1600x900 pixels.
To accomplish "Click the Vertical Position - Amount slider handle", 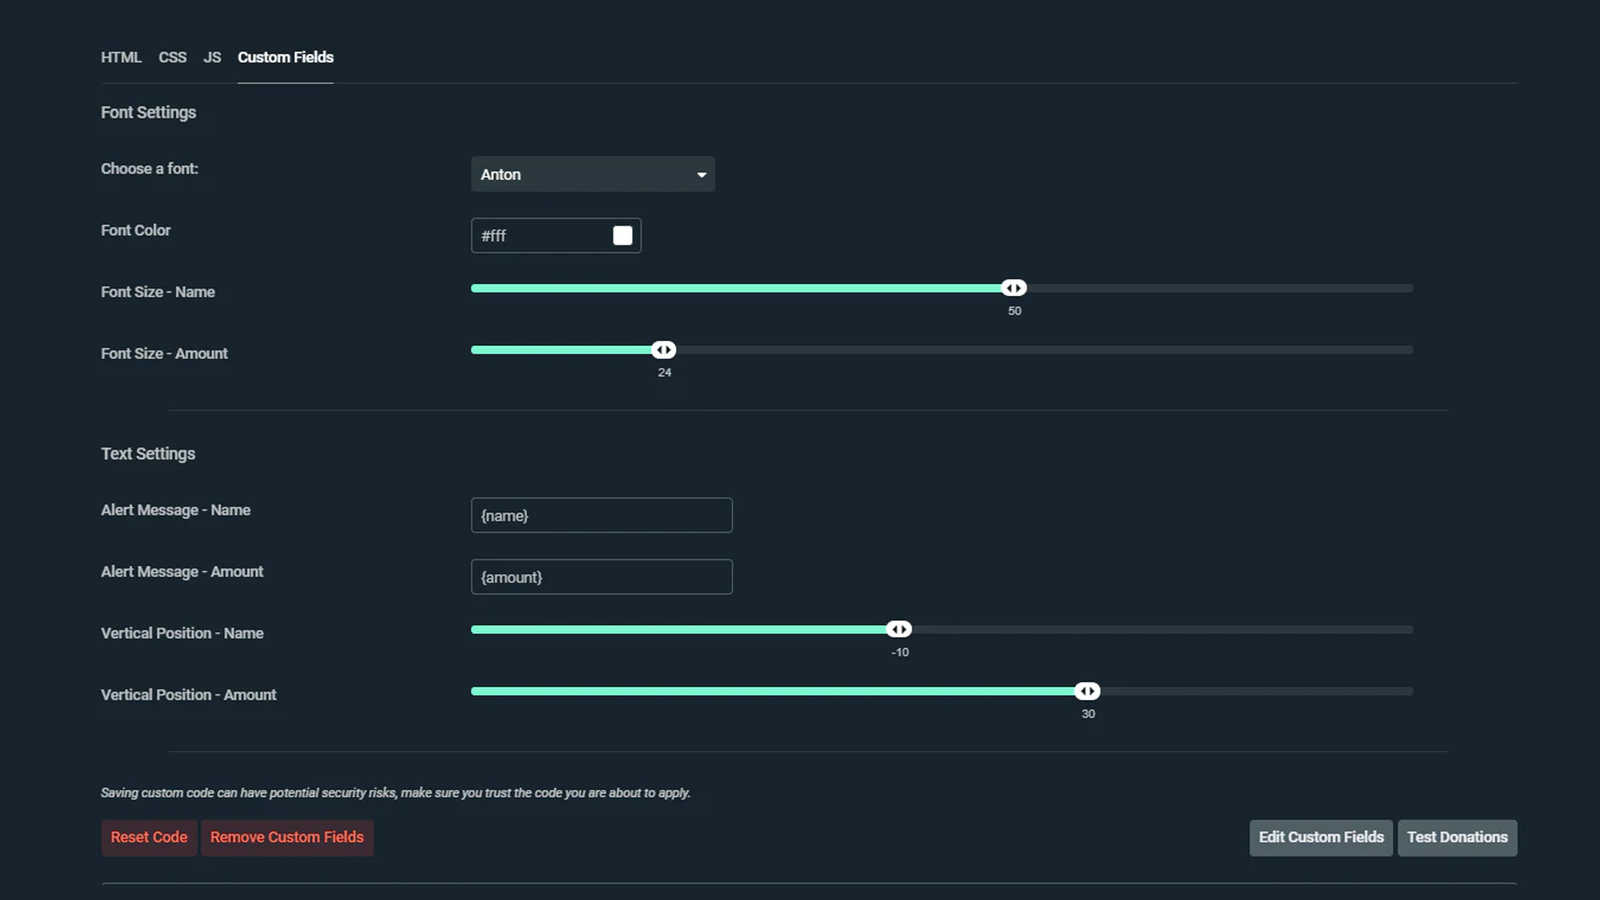I will click(1088, 690).
